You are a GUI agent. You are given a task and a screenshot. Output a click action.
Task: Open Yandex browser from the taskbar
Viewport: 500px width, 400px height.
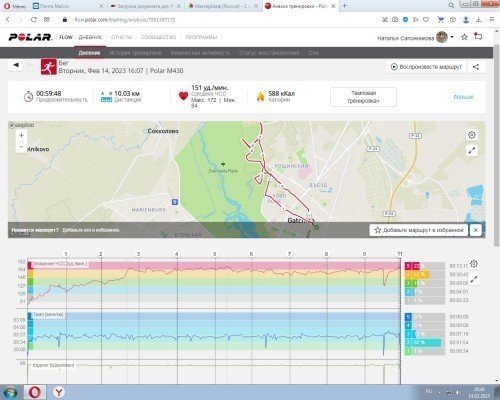(59, 392)
